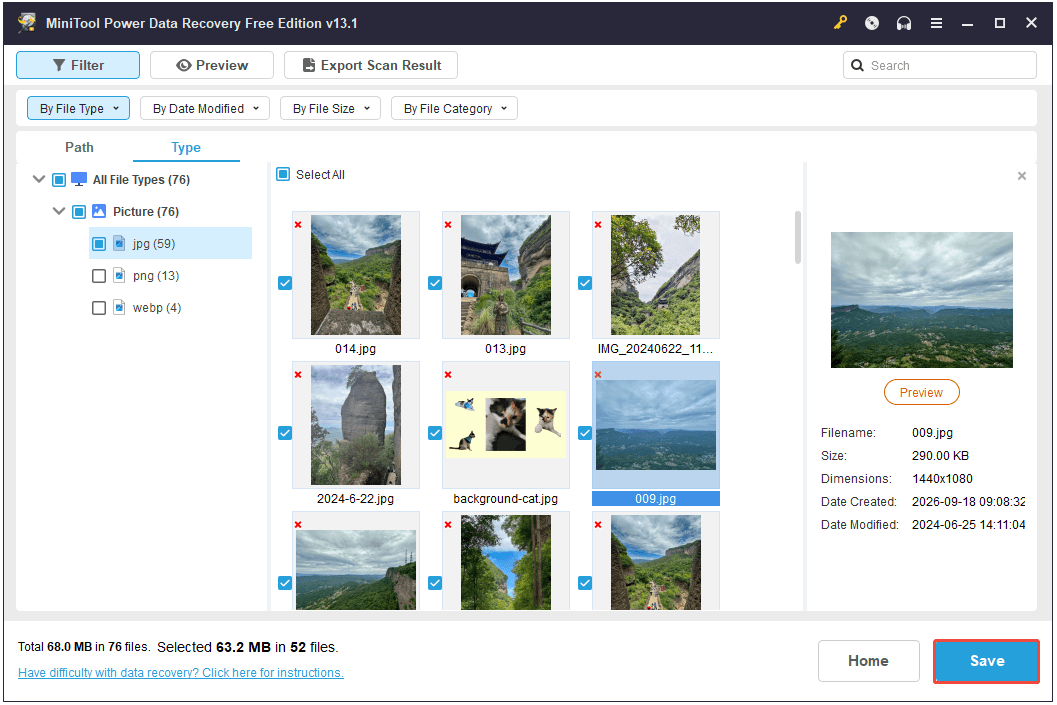Click the Save button
Image resolution: width=1057 pixels, height=705 pixels.
pyautogui.click(x=986, y=661)
